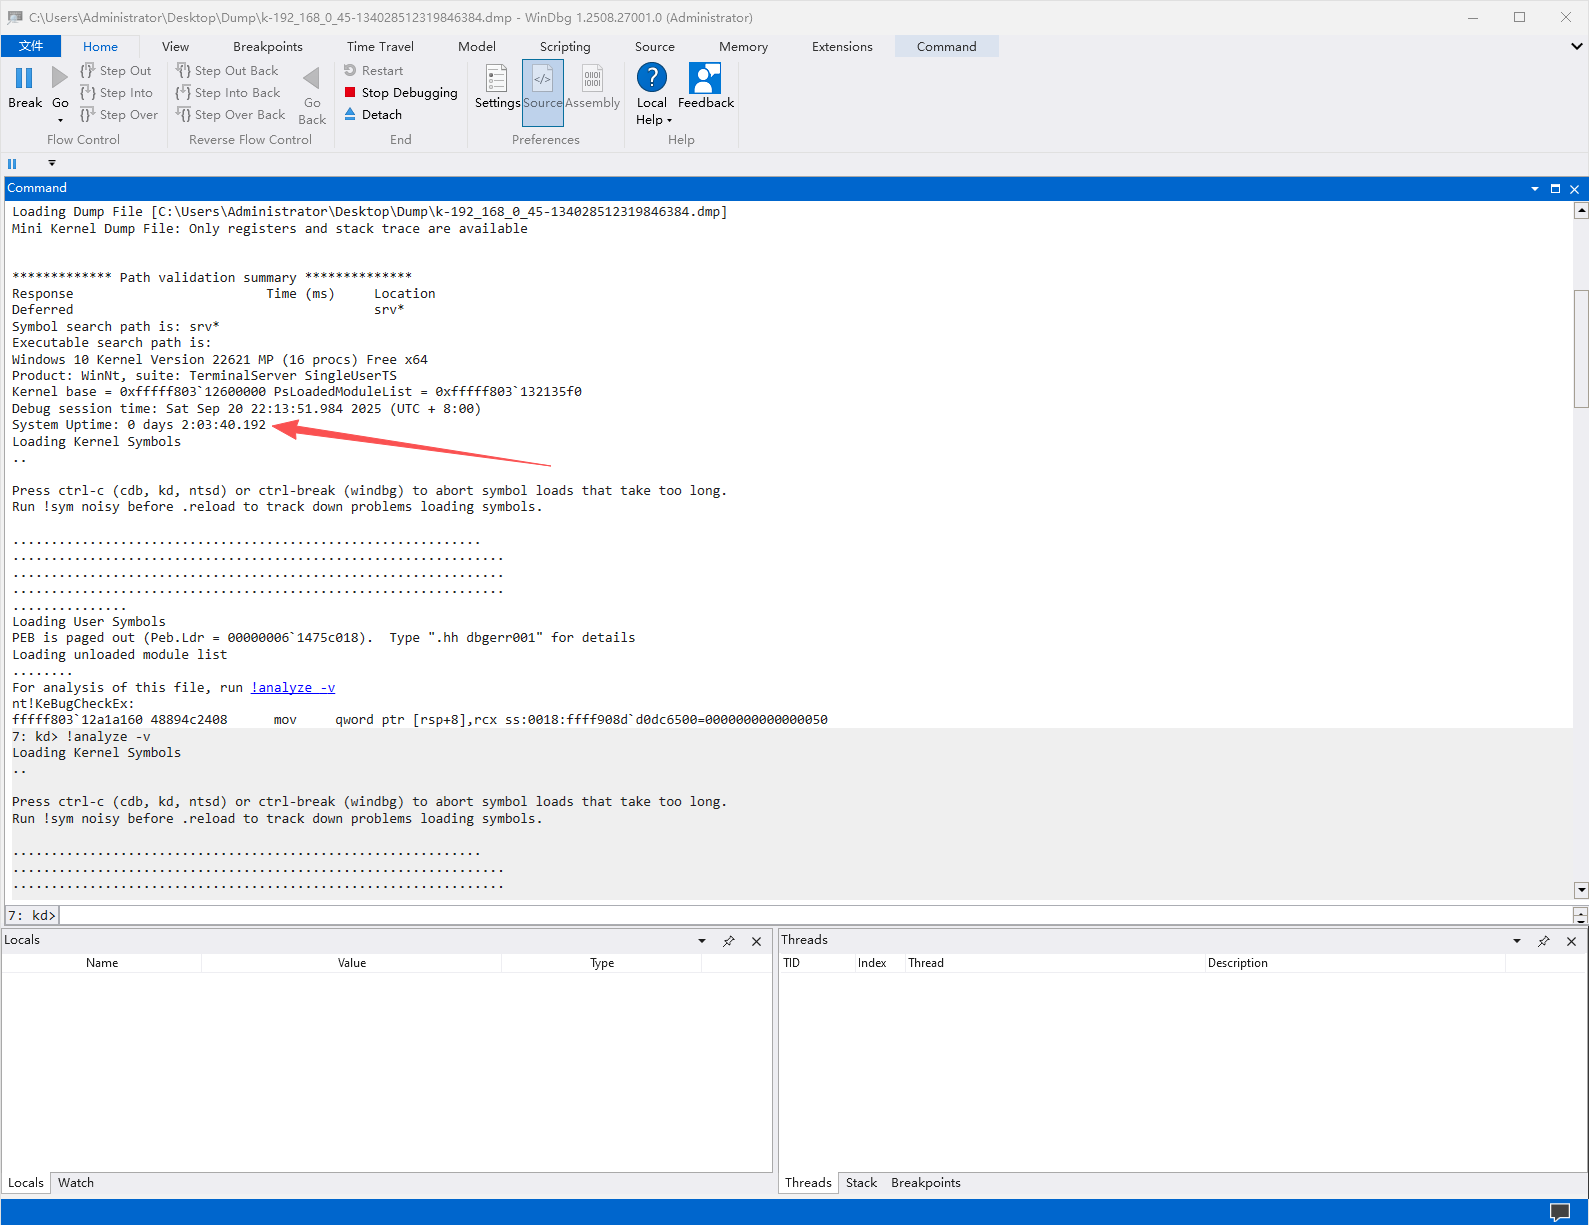Switch to the Watch tab

(x=76, y=1183)
